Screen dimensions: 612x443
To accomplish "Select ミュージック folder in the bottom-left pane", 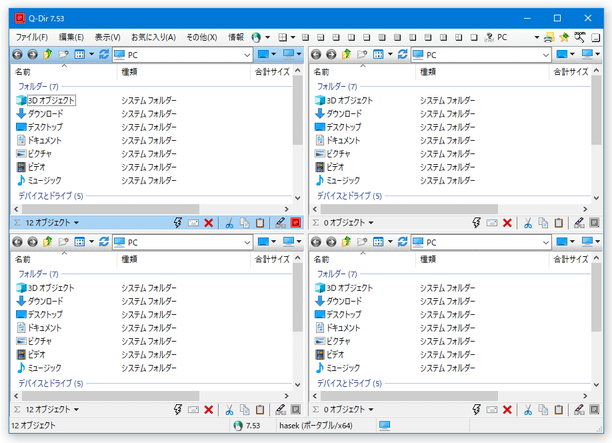I will tap(44, 368).
